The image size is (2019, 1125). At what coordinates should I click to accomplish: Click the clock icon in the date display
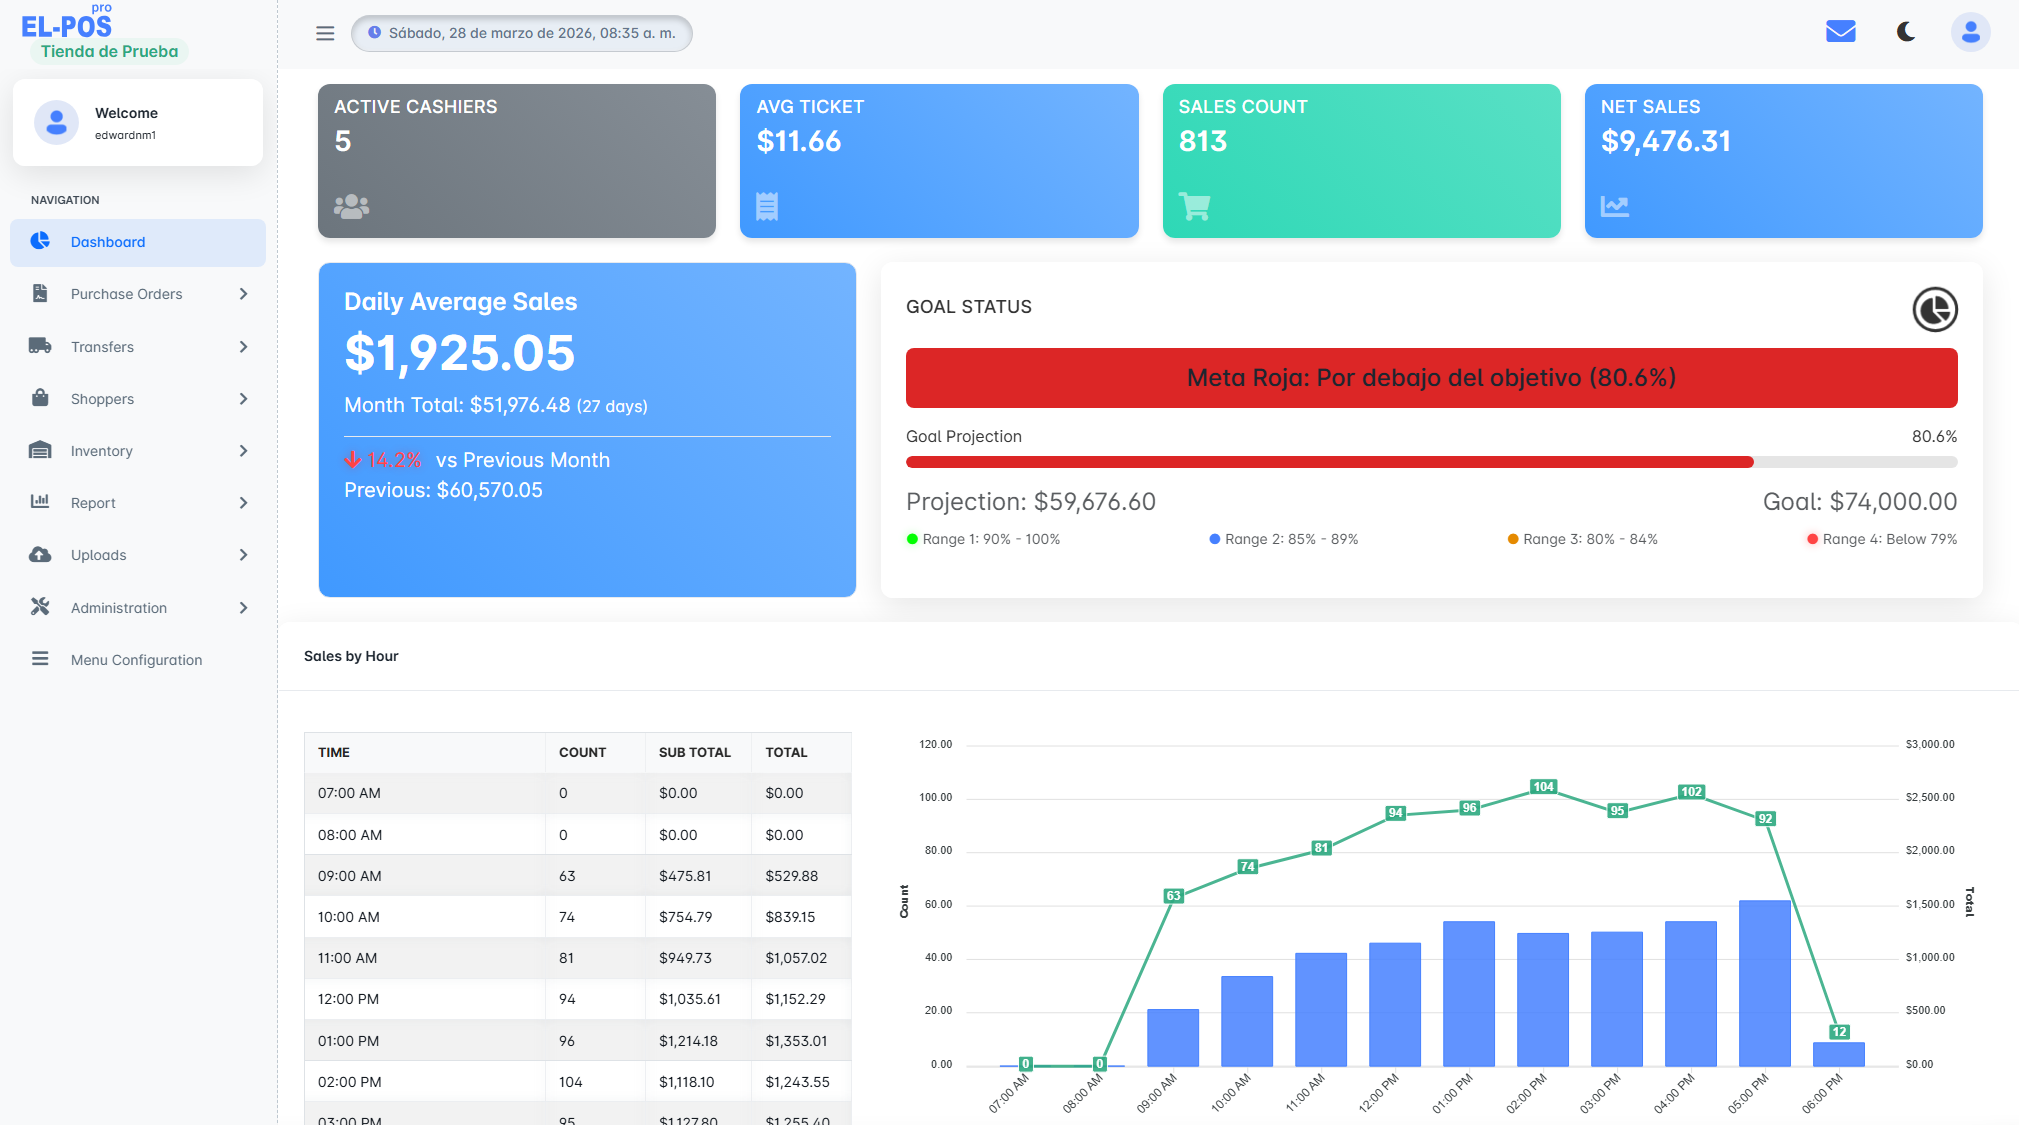[374, 32]
